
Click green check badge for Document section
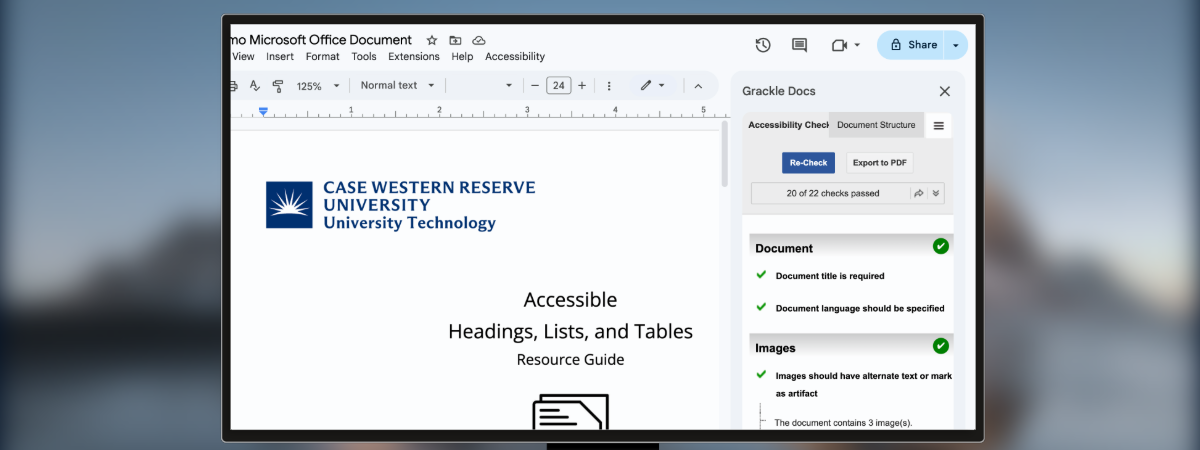pos(940,246)
